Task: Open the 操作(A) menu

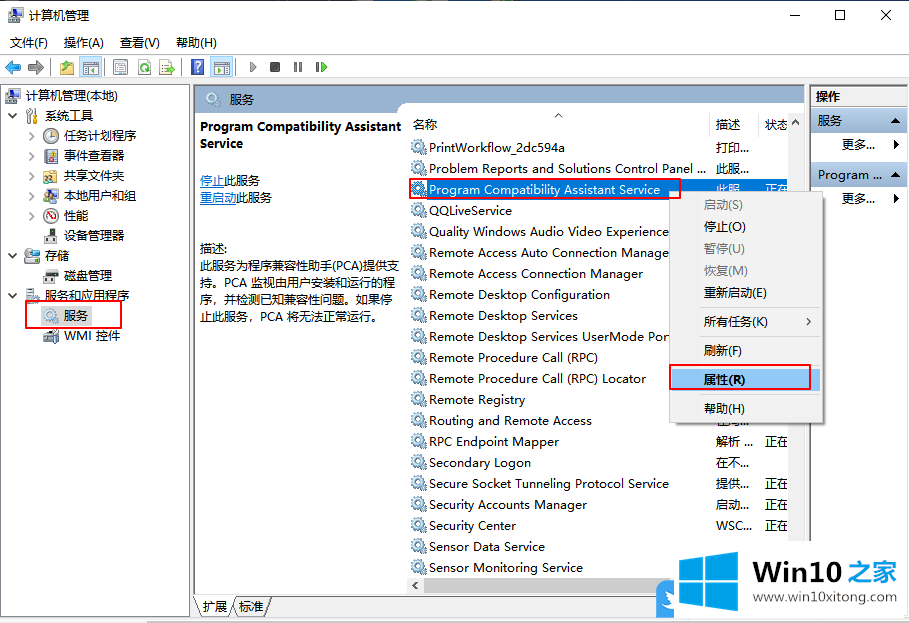Action: 83,42
